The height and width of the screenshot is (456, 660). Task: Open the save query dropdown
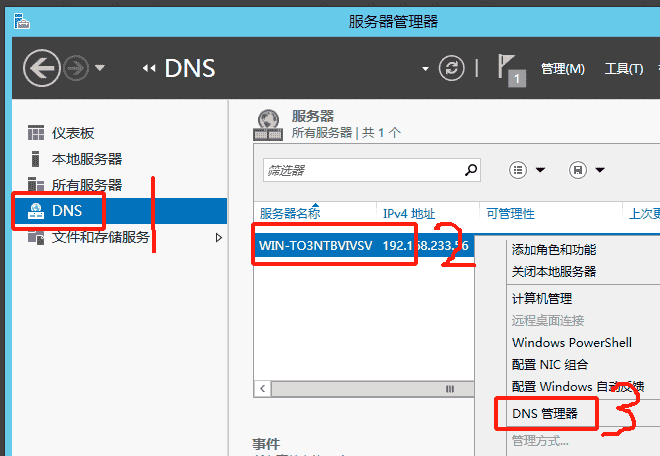[587, 170]
